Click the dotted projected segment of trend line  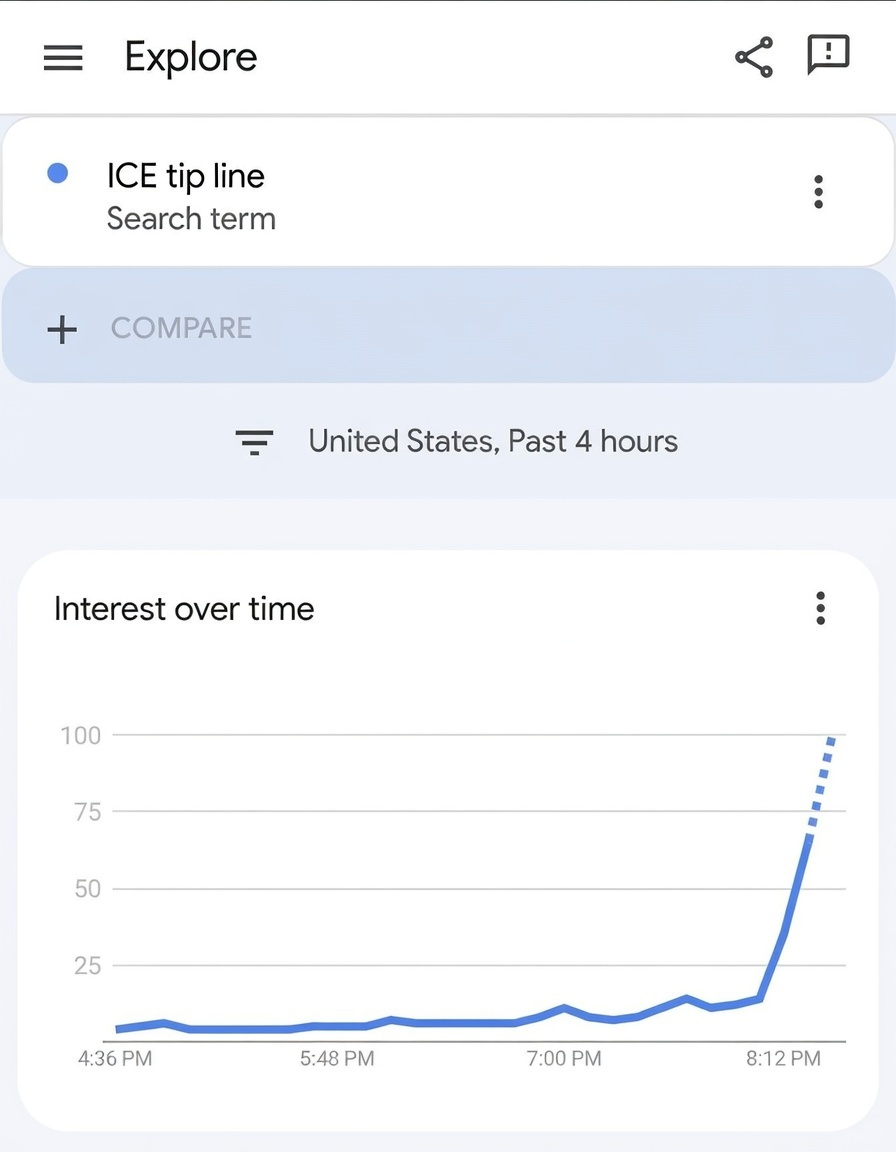(x=820, y=785)
